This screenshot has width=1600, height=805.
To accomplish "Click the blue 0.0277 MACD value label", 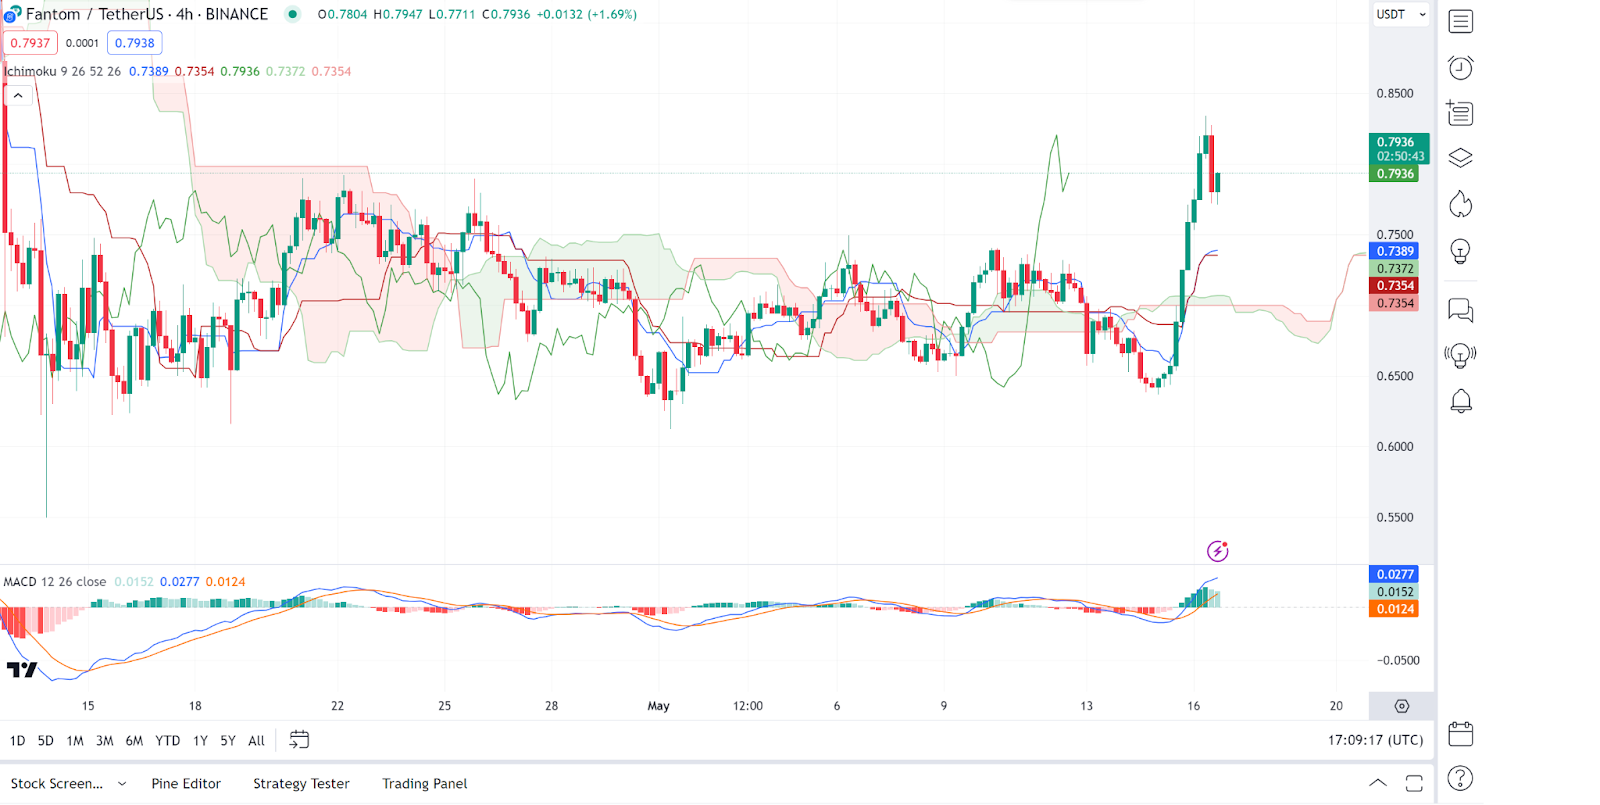I will pyautogui.click(x=1395, y=574).
